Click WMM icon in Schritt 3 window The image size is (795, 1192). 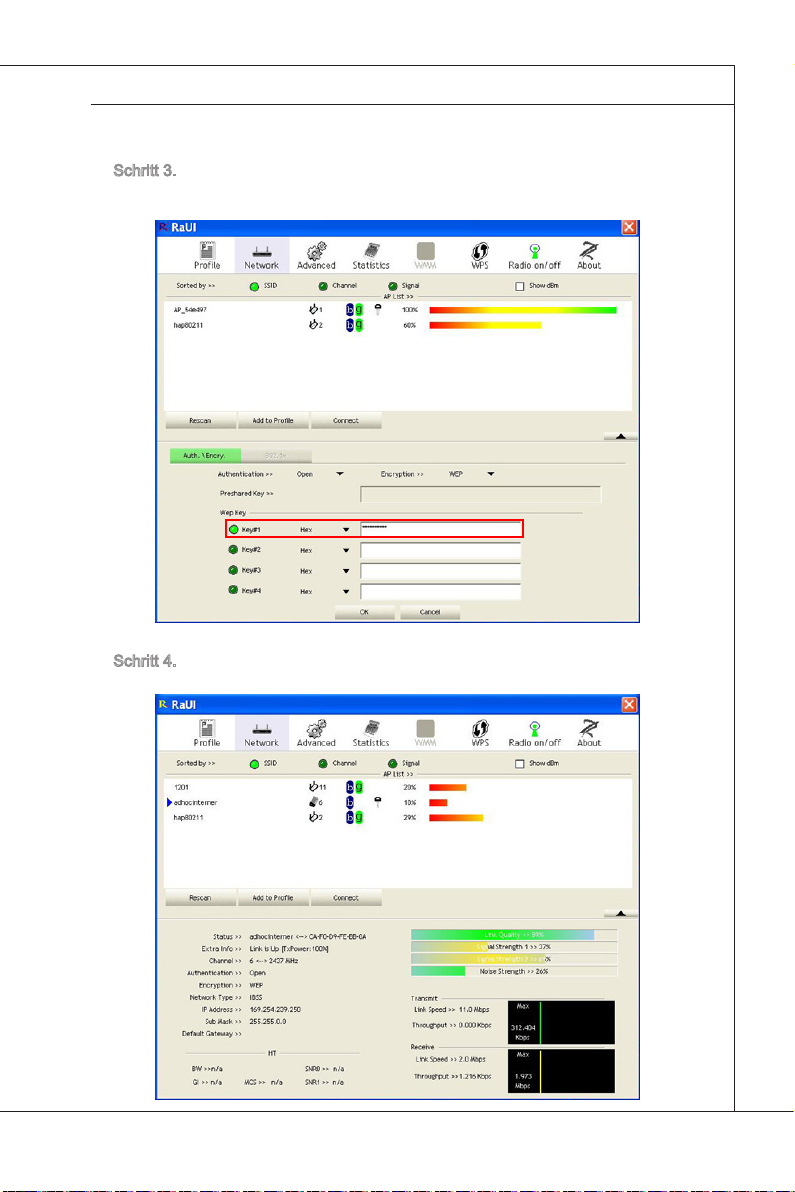(x=426, y=255)
